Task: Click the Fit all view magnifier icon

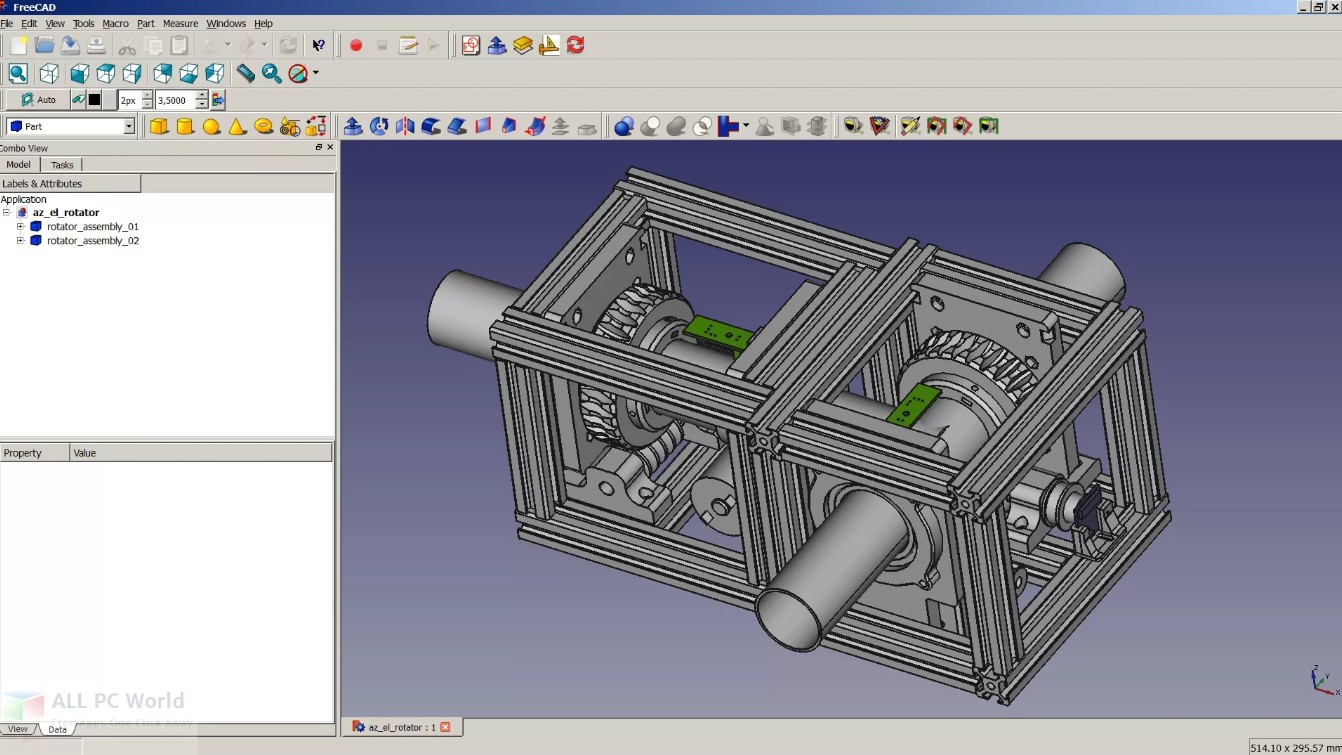Action: 18,73
